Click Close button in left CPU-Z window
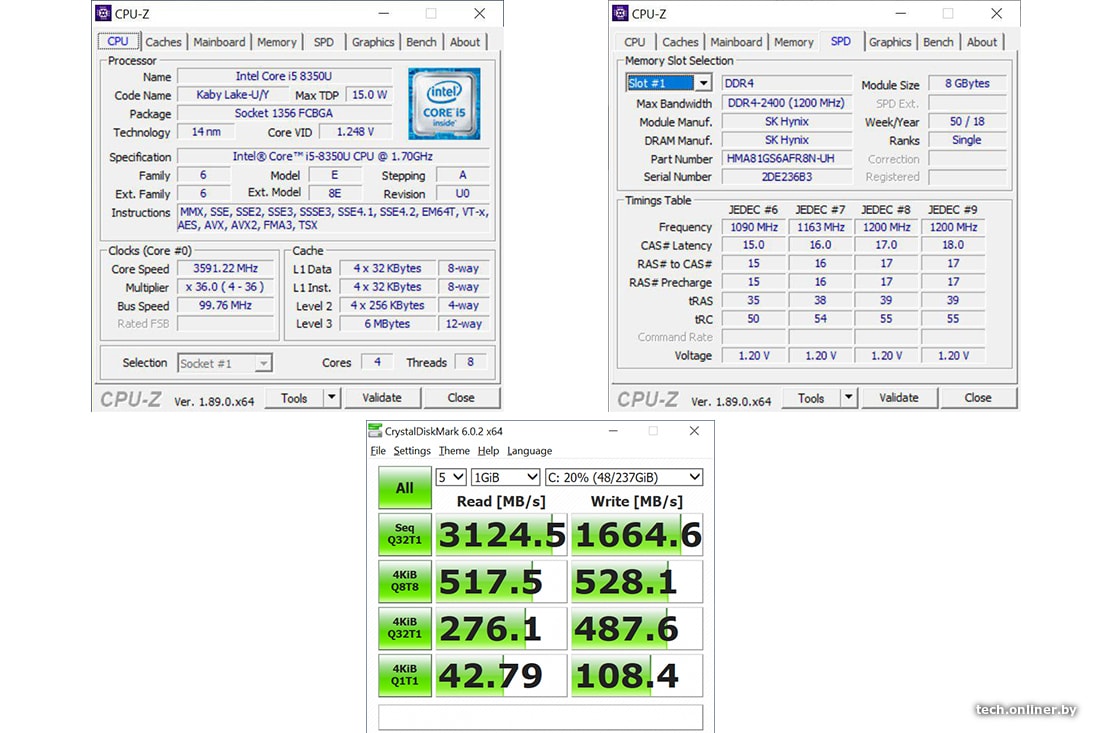This screenshot has height=733, width=1100. 461,398
